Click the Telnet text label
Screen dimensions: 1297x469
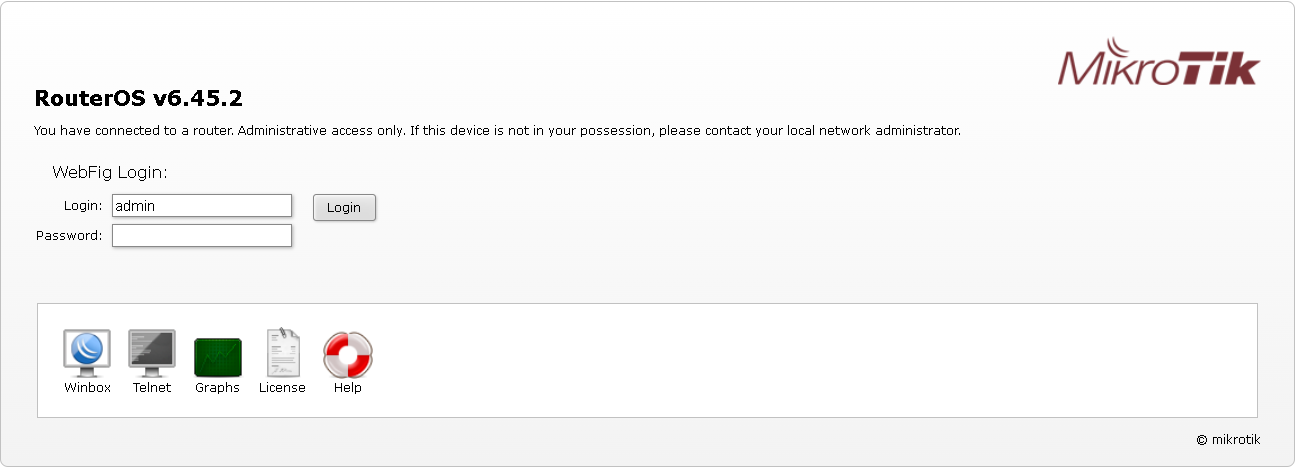[x=152, y=388]
